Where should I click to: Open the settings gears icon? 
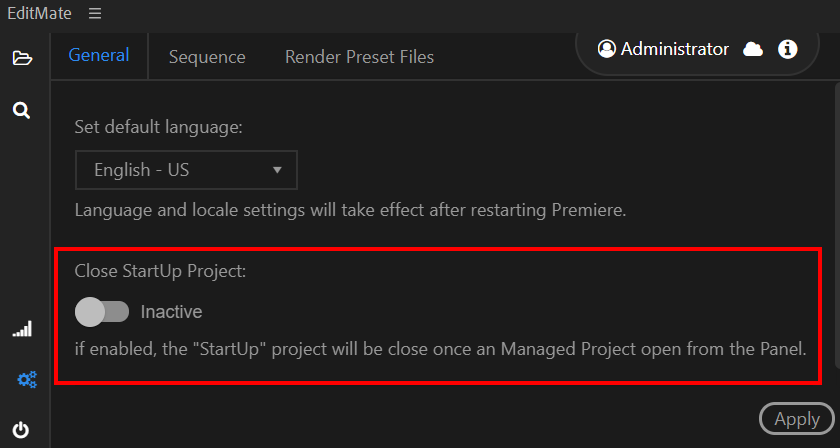27,380
